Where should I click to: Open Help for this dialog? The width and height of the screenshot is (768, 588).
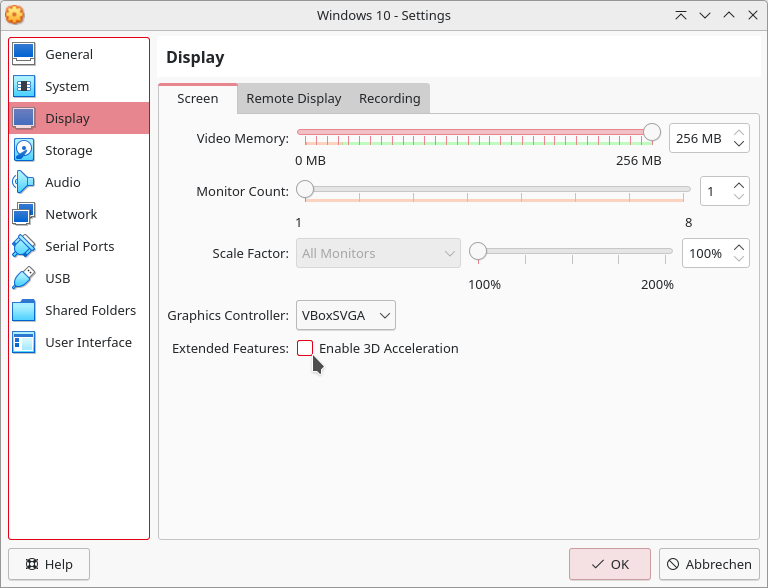[x=49, y=564]
